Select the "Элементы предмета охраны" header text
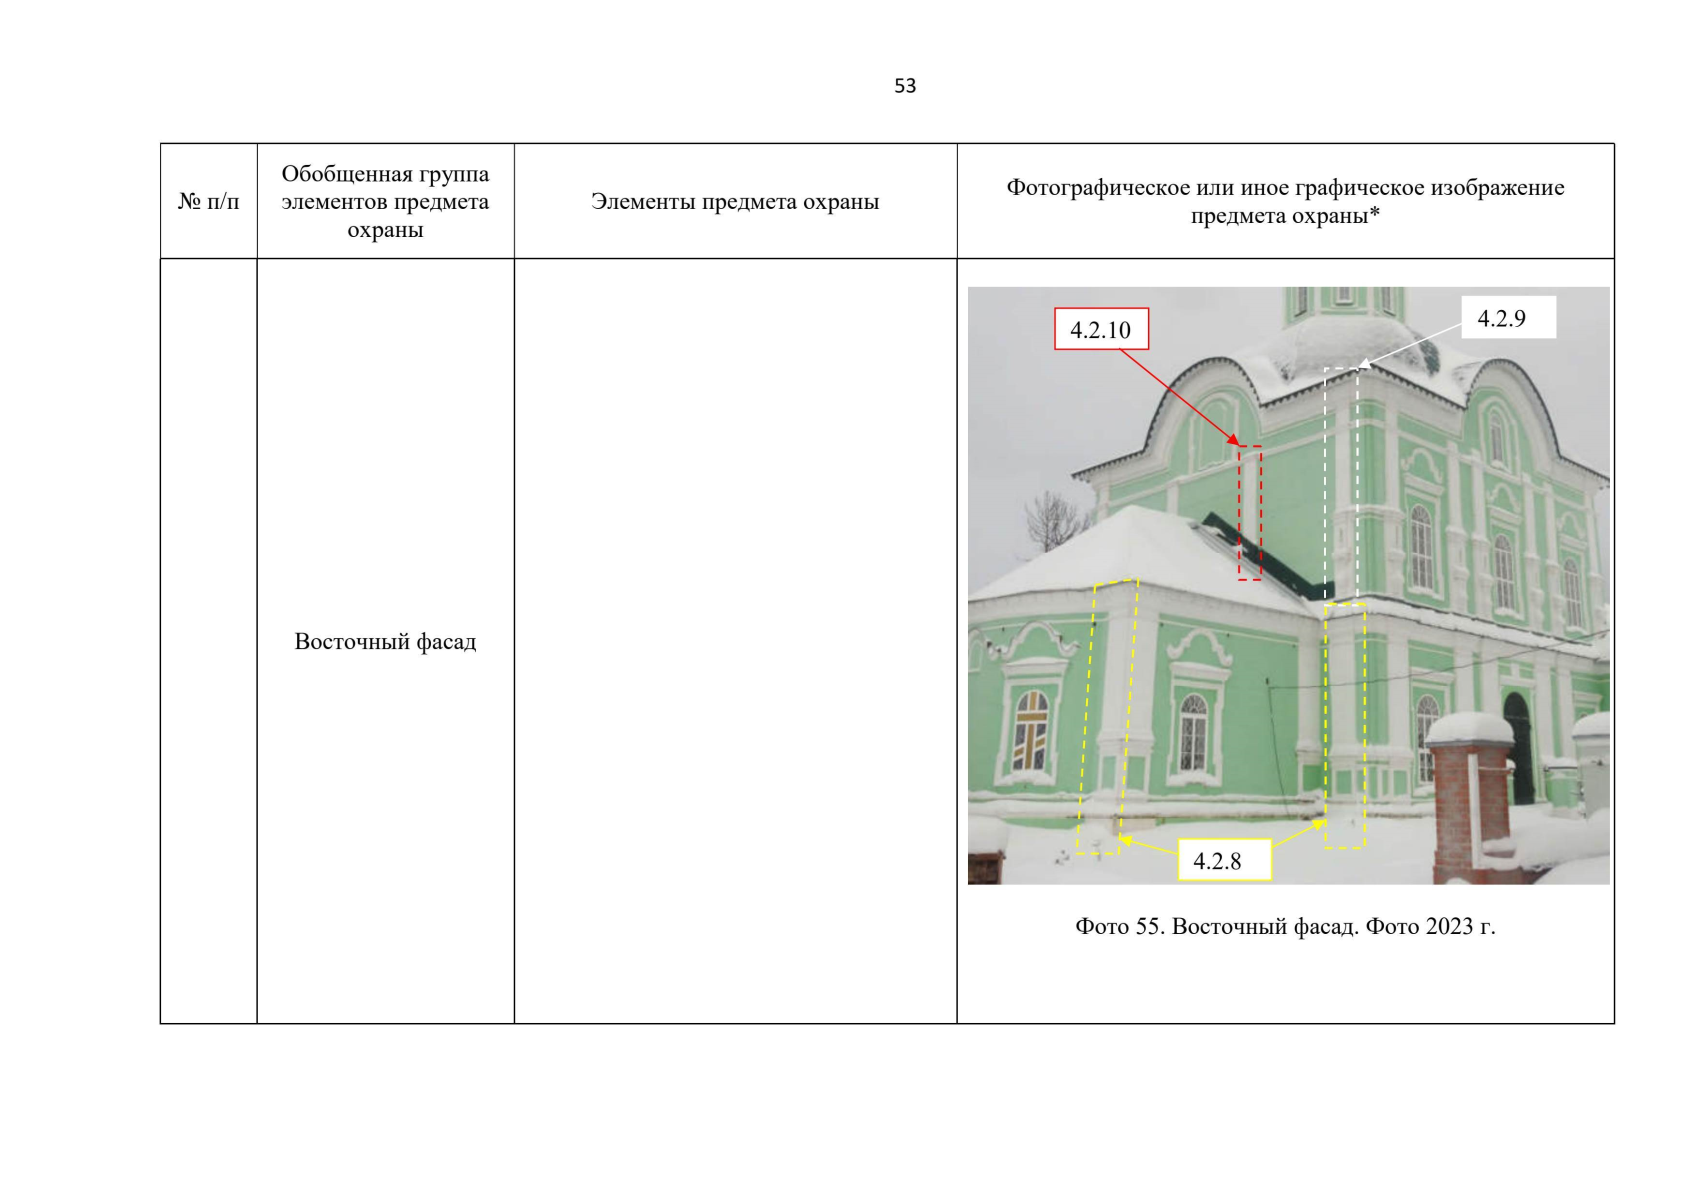The width and height of the screenshot is (1697, 1200). point(735,201)
